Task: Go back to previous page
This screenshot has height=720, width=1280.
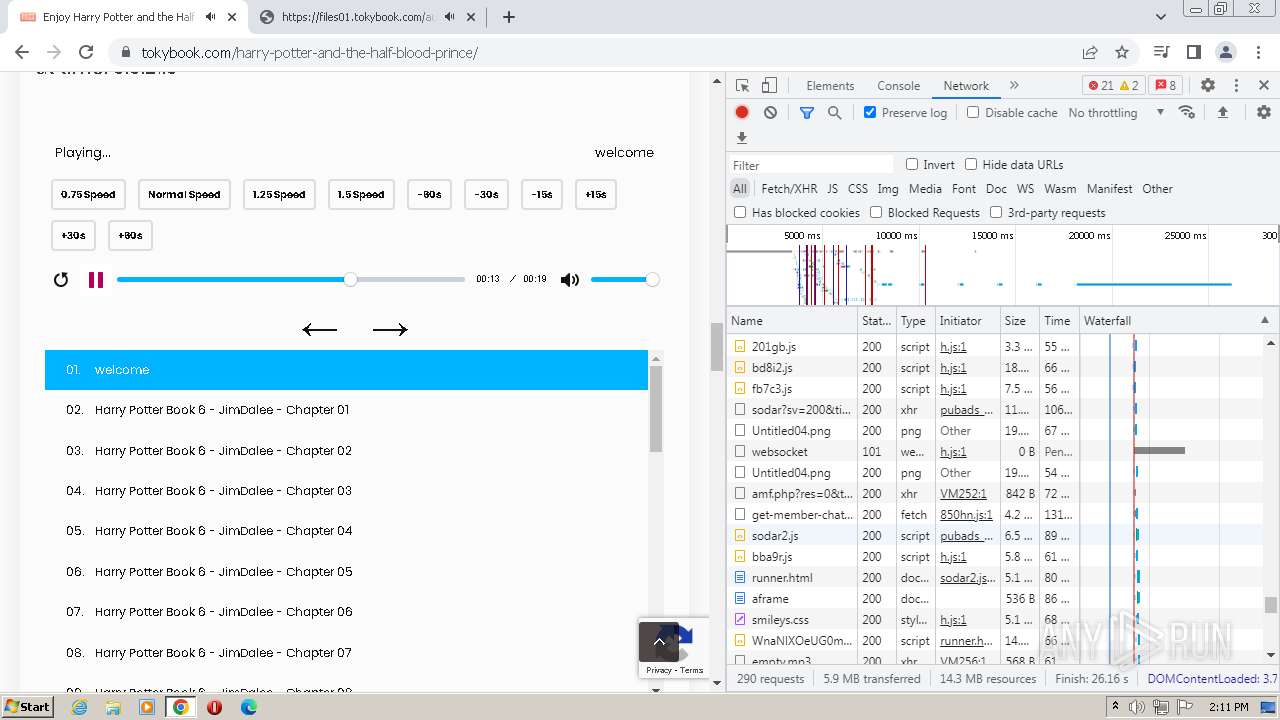Action: click(22, 52)
